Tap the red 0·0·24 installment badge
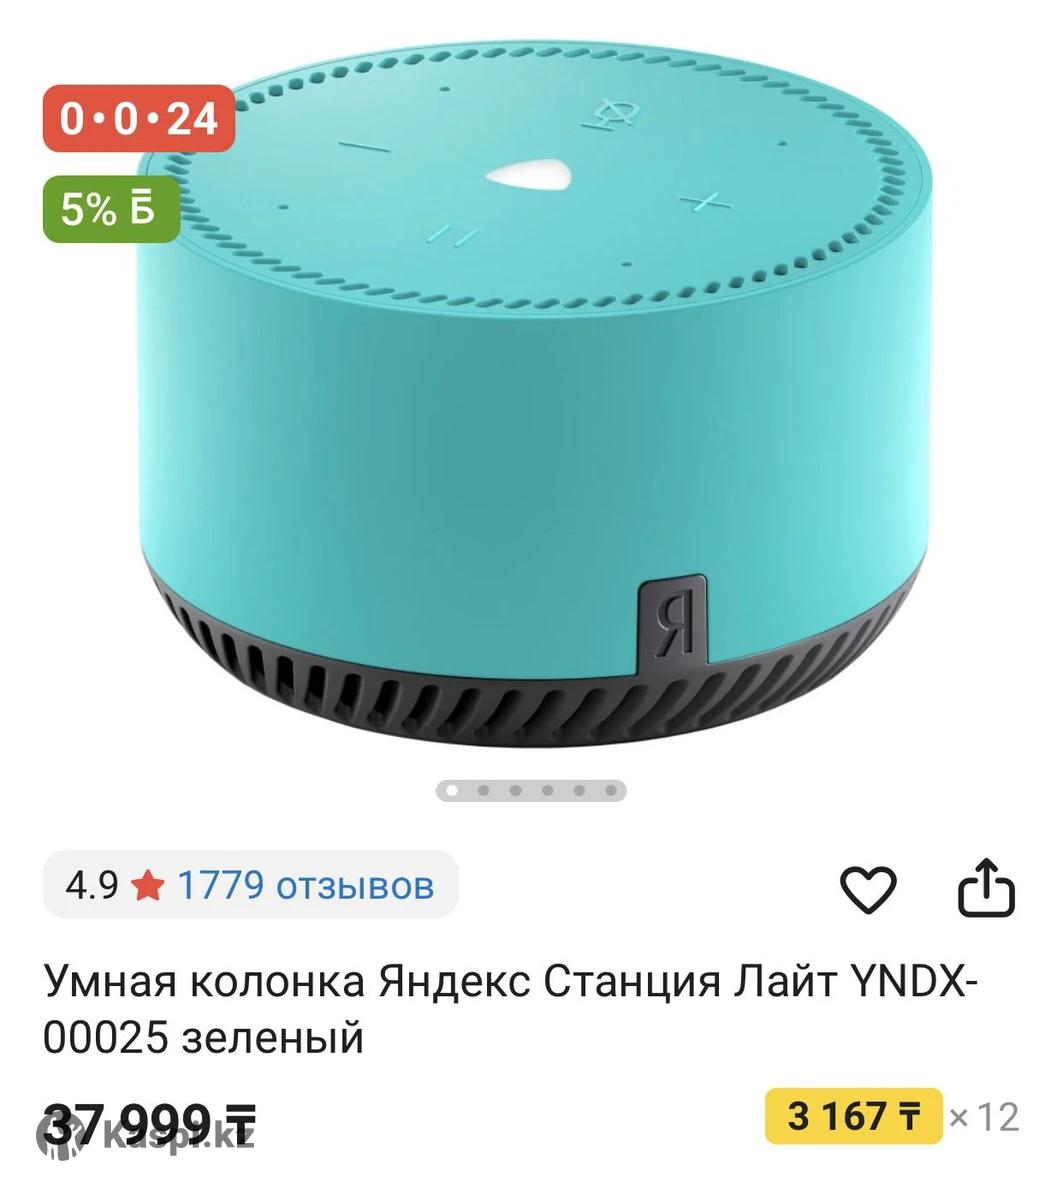 138,119
